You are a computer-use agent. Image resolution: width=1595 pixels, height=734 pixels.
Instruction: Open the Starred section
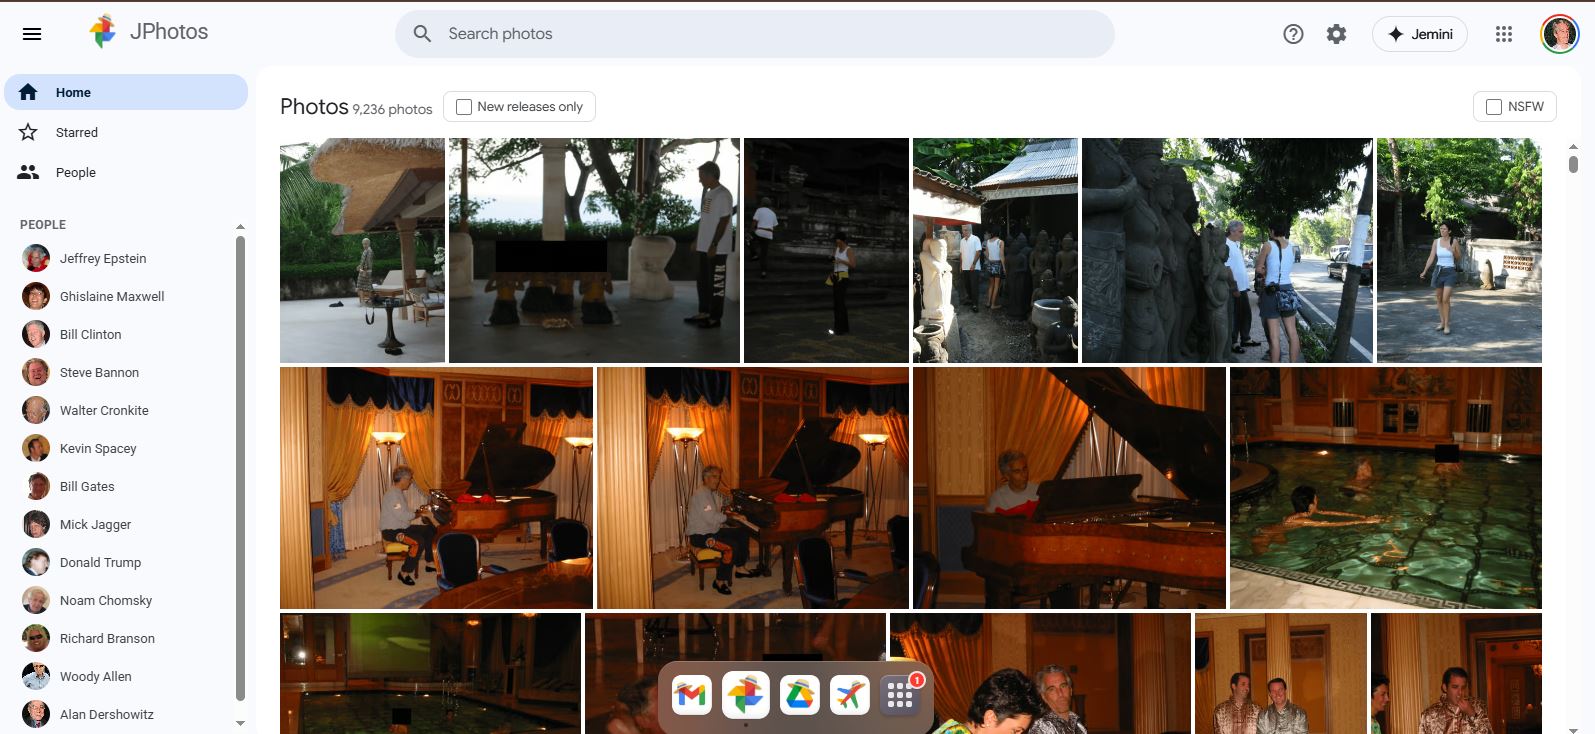click(126, 132)
